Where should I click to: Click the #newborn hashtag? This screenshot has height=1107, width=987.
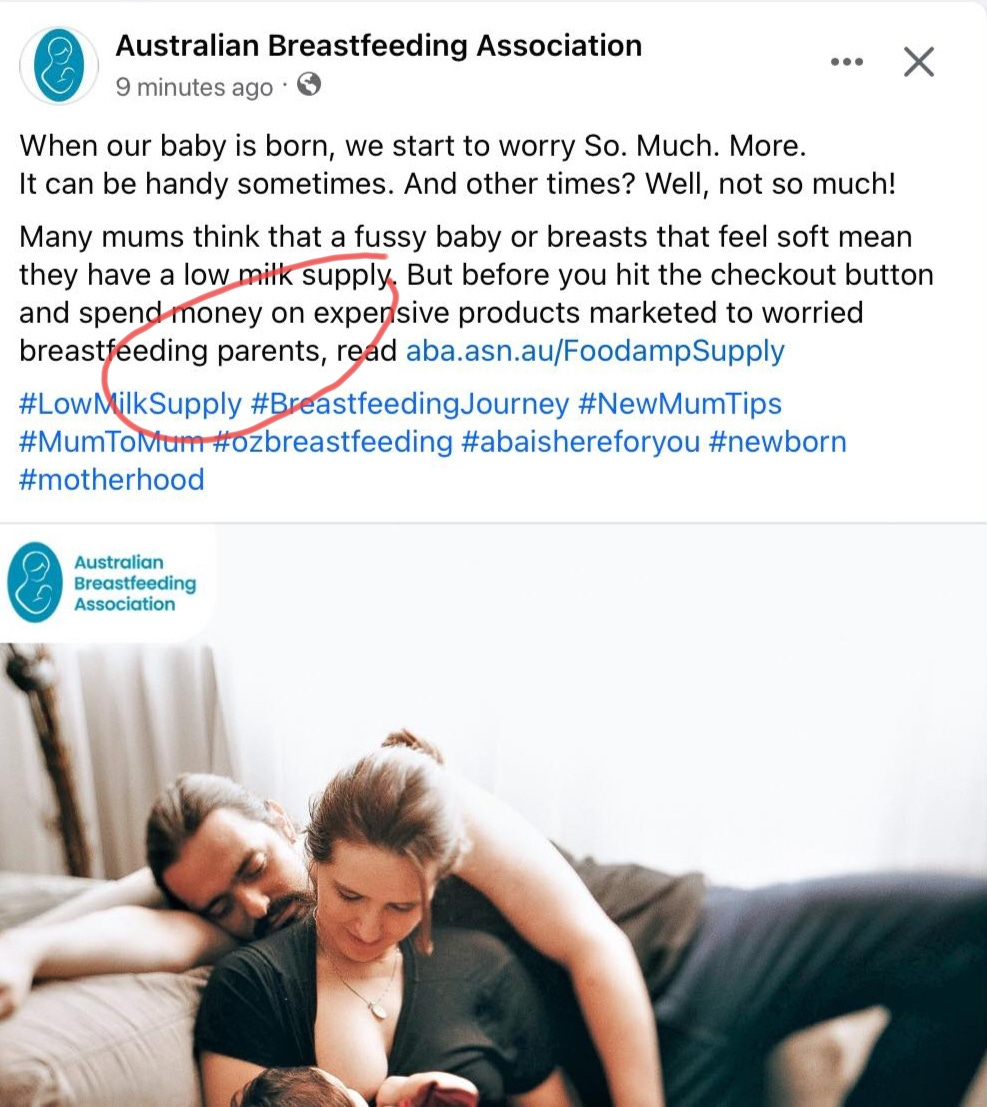pos(777,442)
